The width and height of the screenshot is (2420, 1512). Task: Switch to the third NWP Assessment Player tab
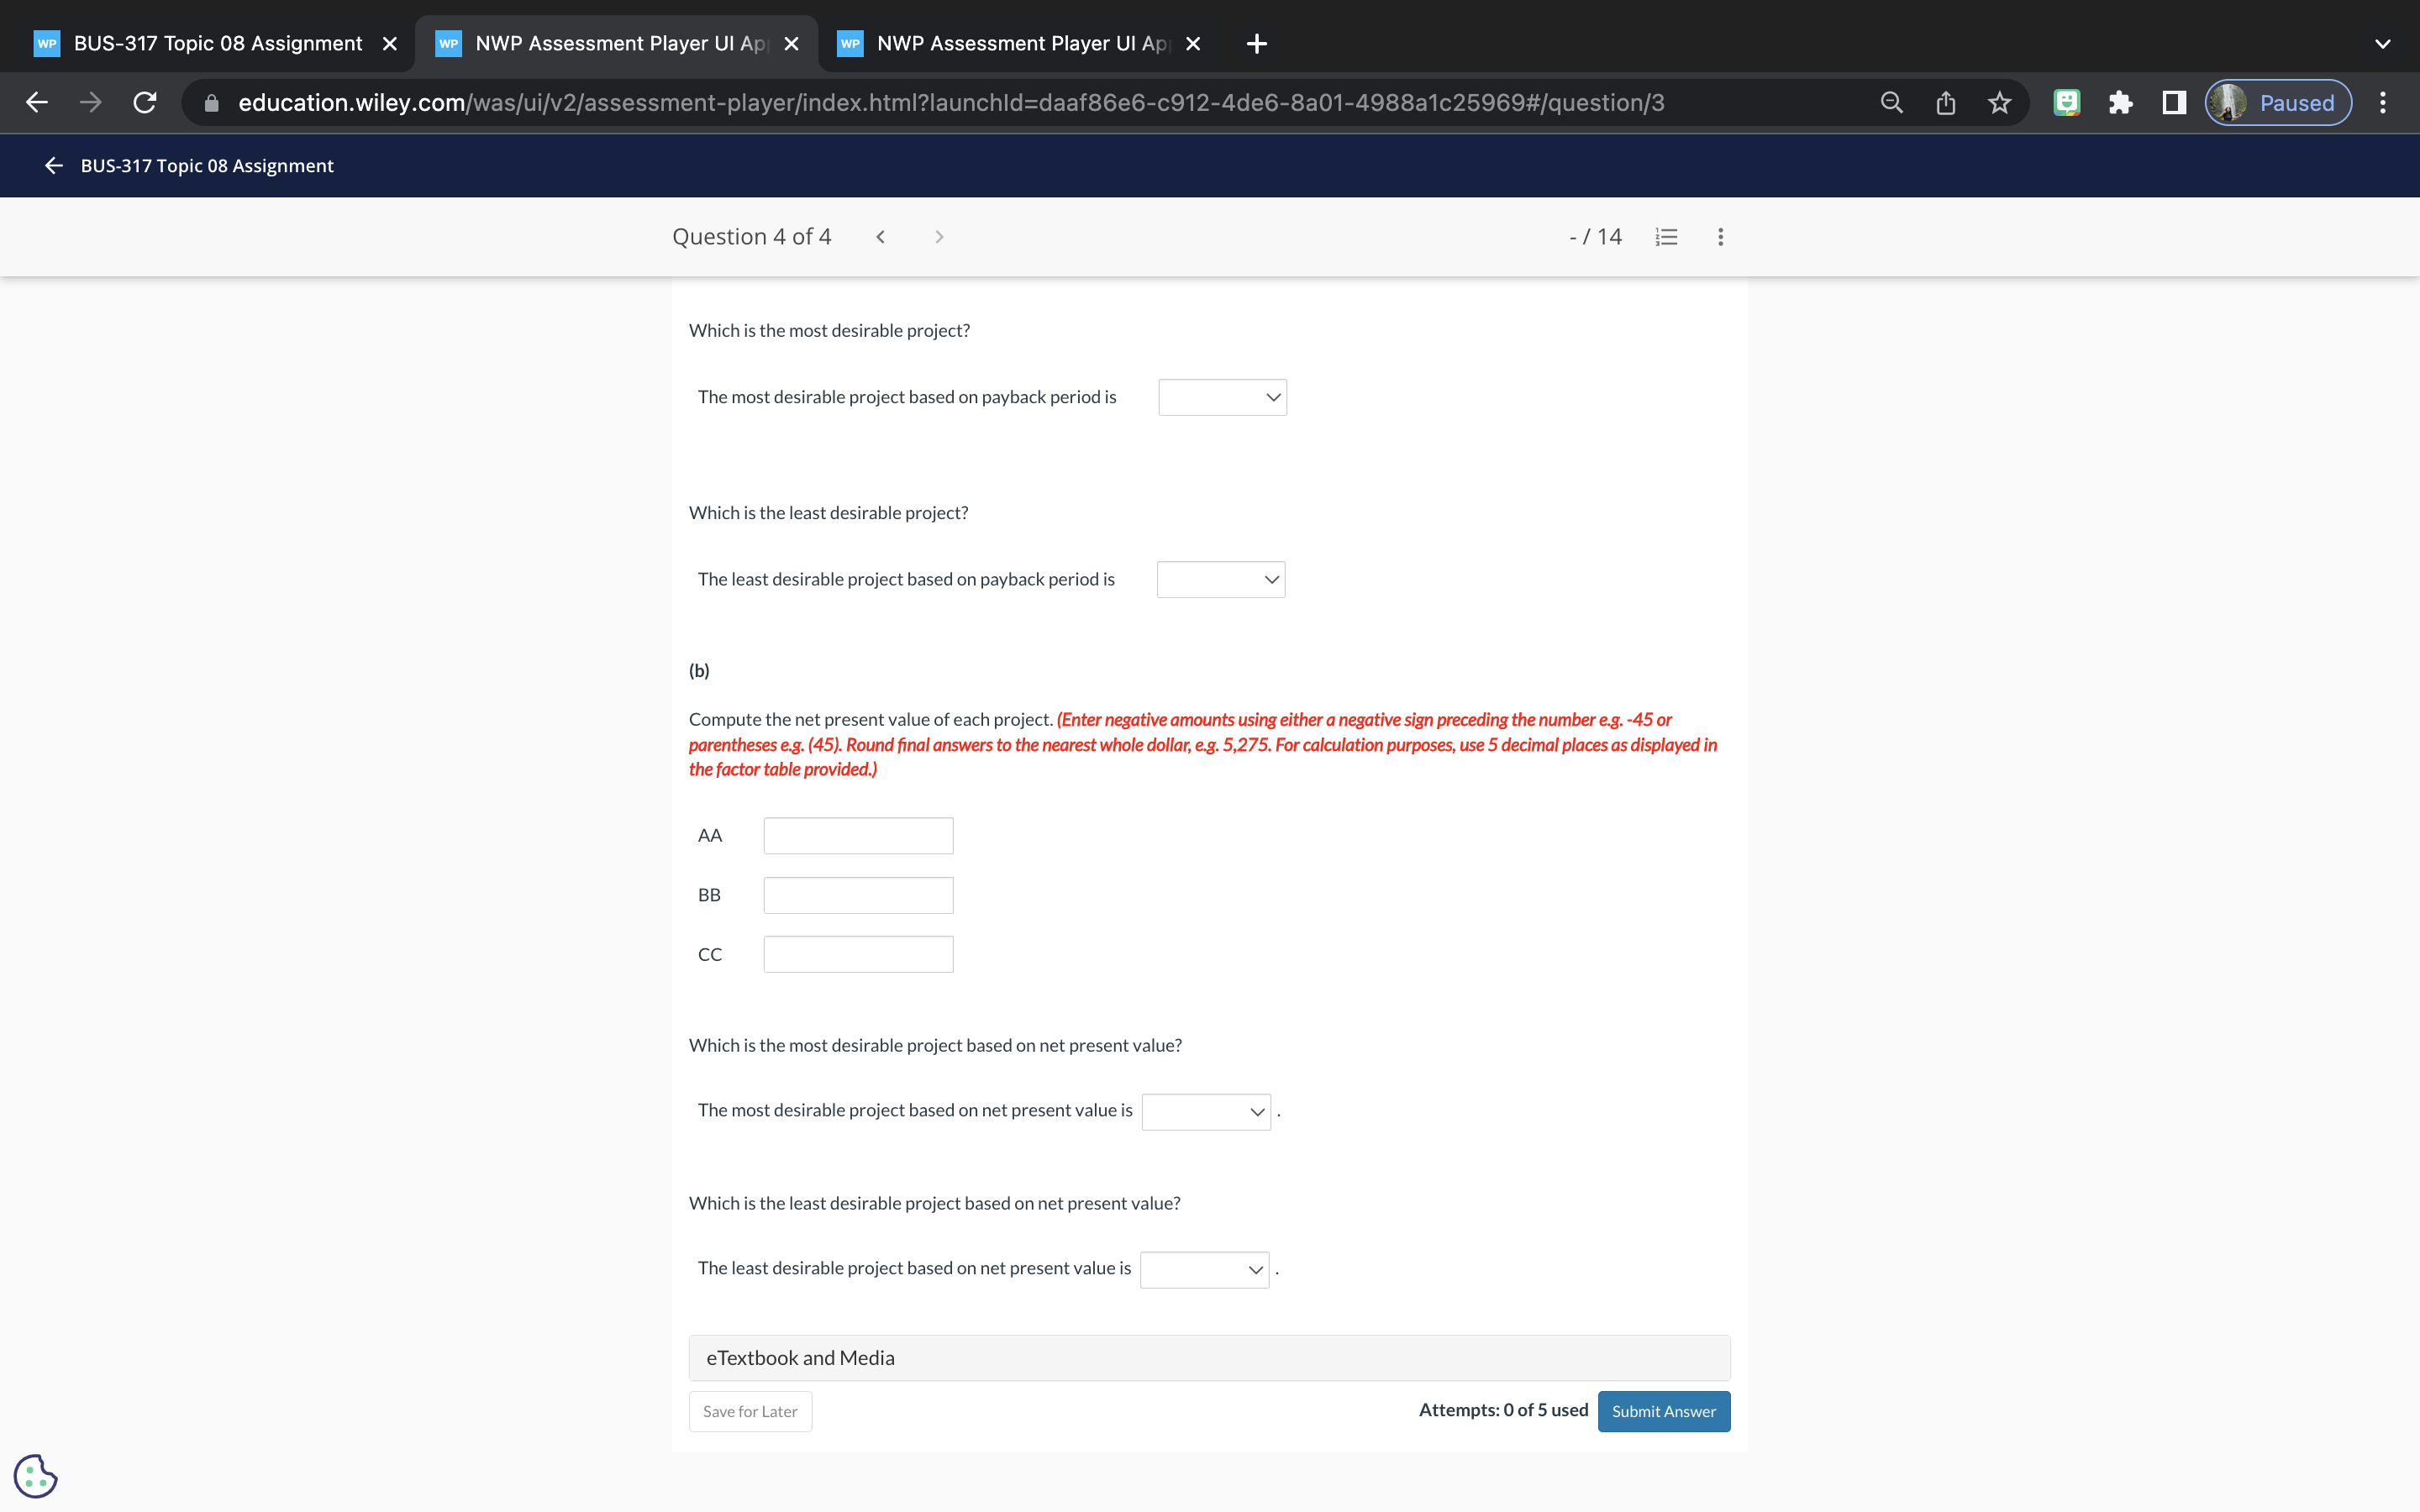(1020, 44)
